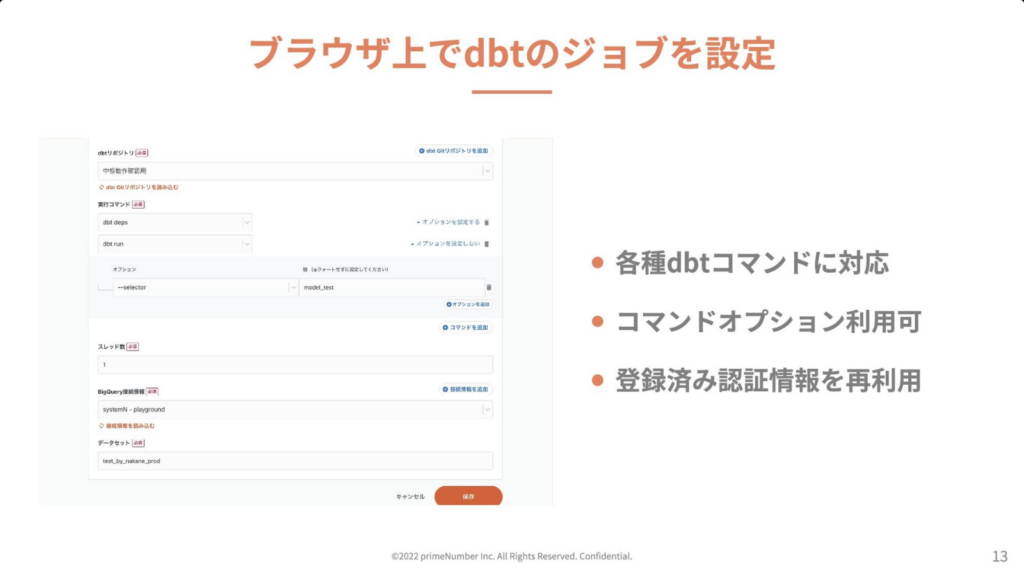
Task: Click the 接続情報を追加 button
Action: pos(465,389)
